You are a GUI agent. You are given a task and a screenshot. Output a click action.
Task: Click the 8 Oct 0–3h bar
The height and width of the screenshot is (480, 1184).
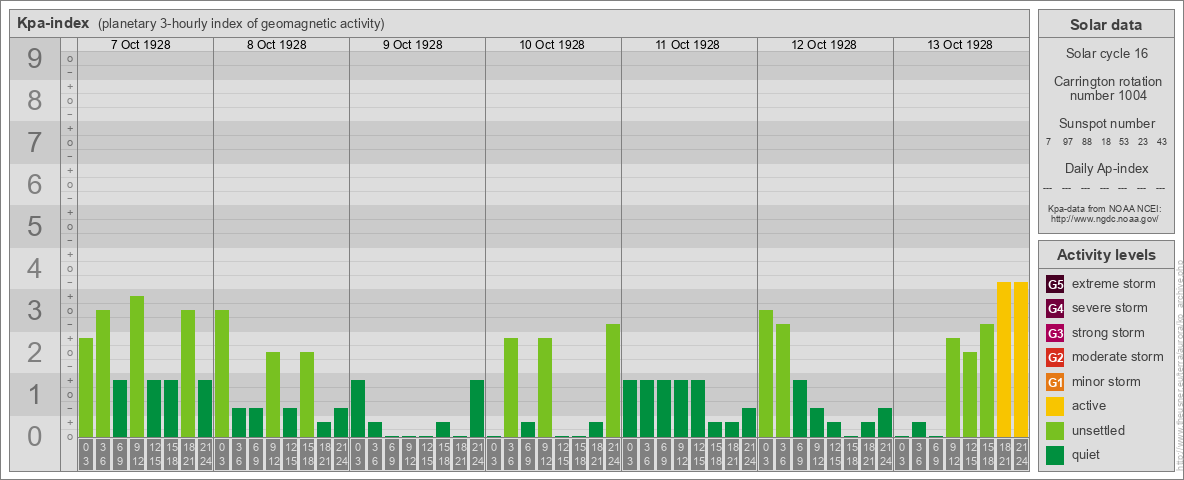point(222,374)
